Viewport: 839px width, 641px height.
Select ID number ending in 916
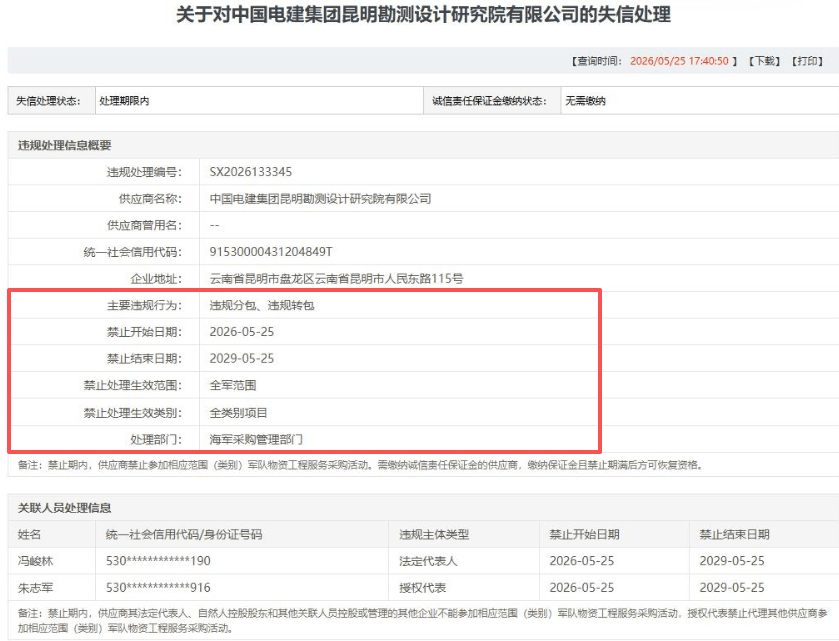158,587
